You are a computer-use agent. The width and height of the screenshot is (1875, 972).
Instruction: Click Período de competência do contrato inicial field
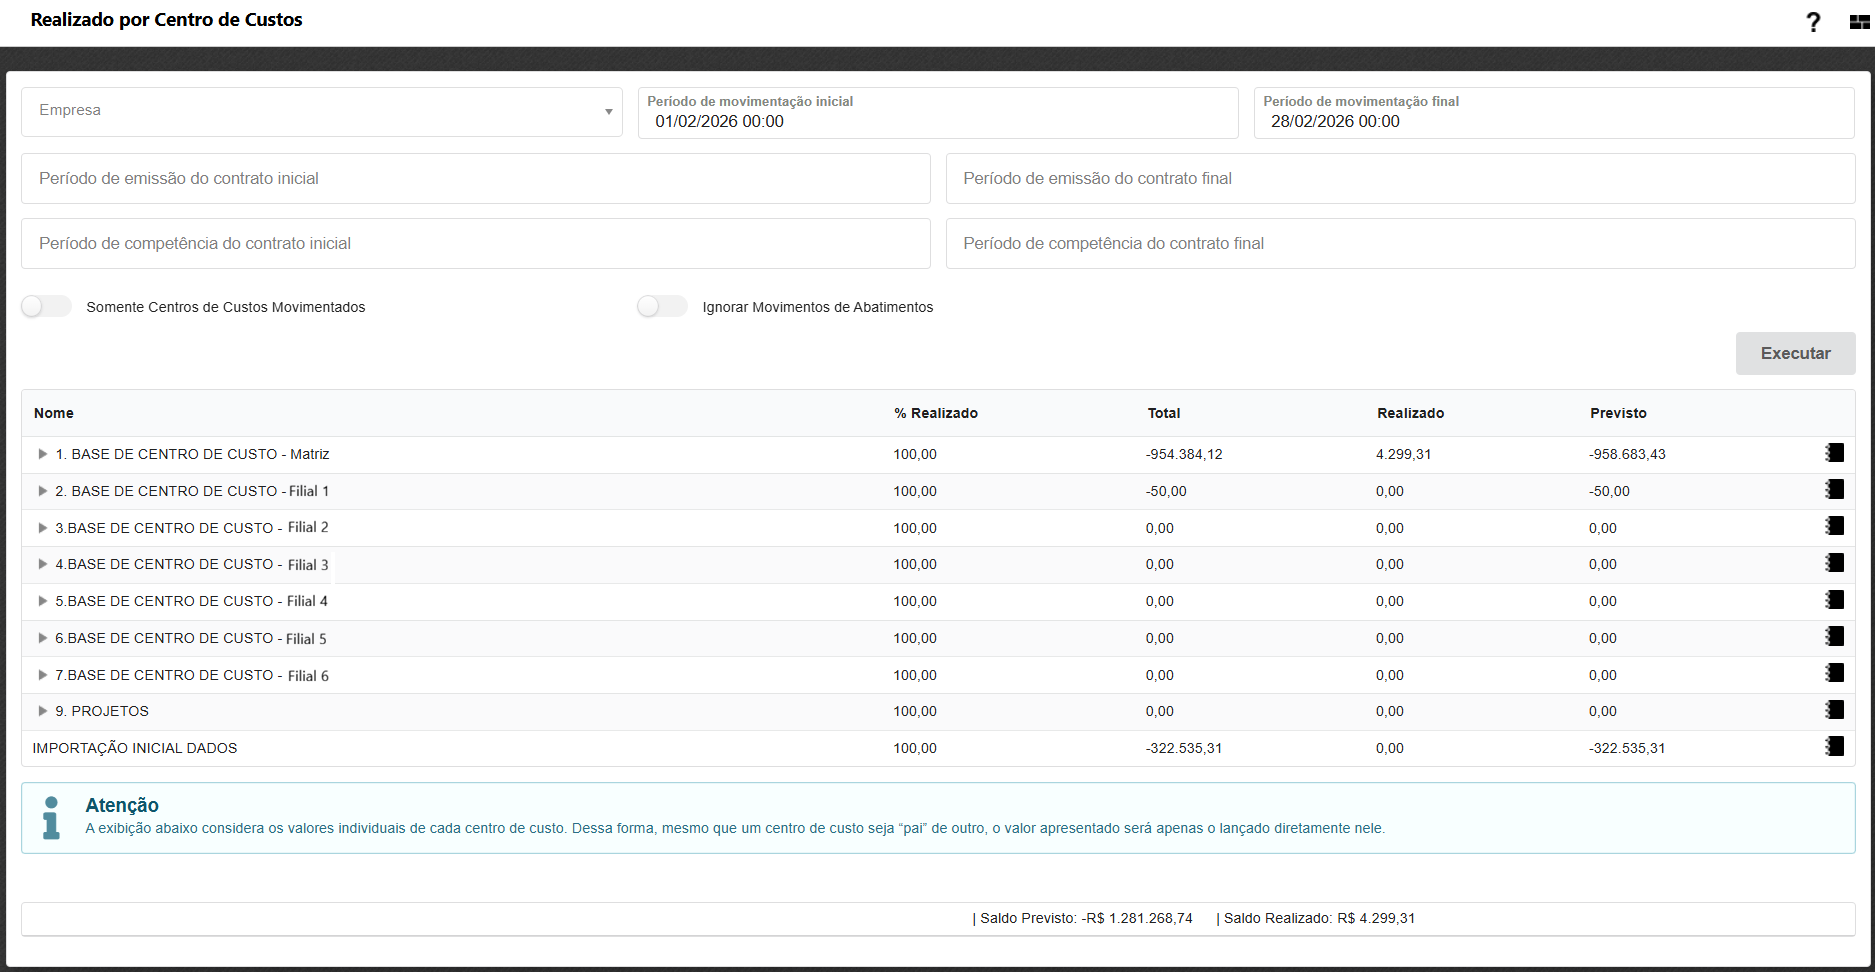click(x=476, y=243)
